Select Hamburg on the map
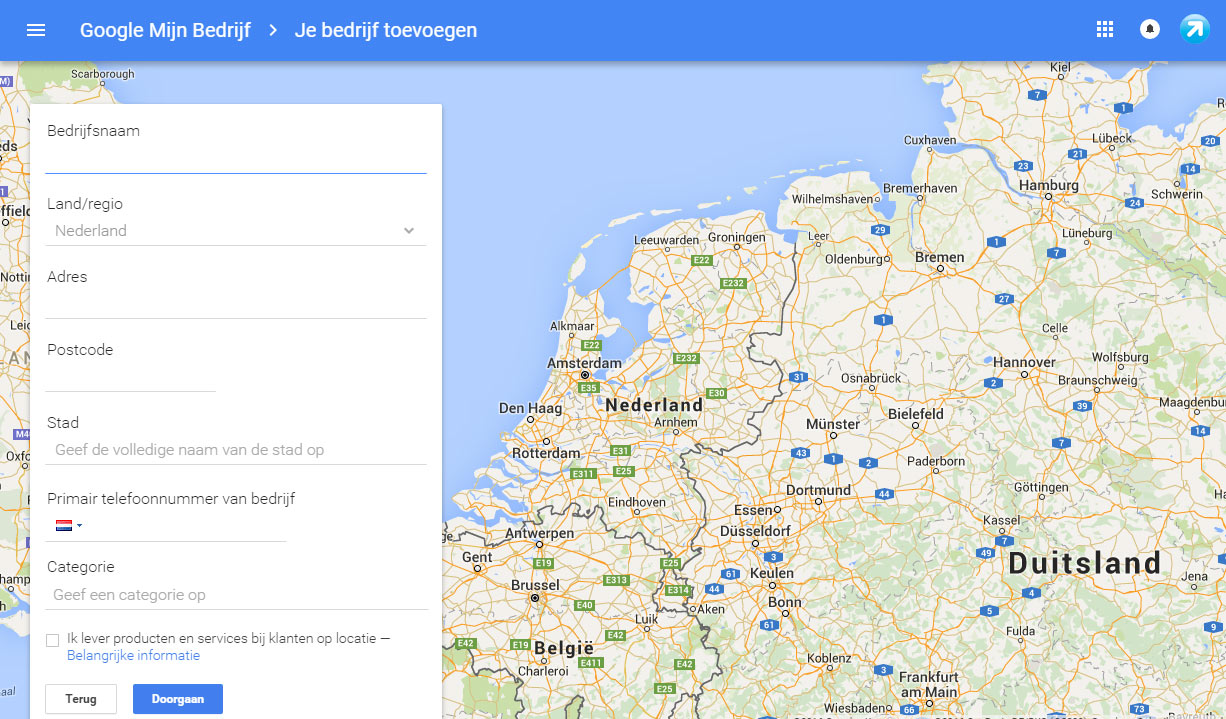 point(1049,185)
